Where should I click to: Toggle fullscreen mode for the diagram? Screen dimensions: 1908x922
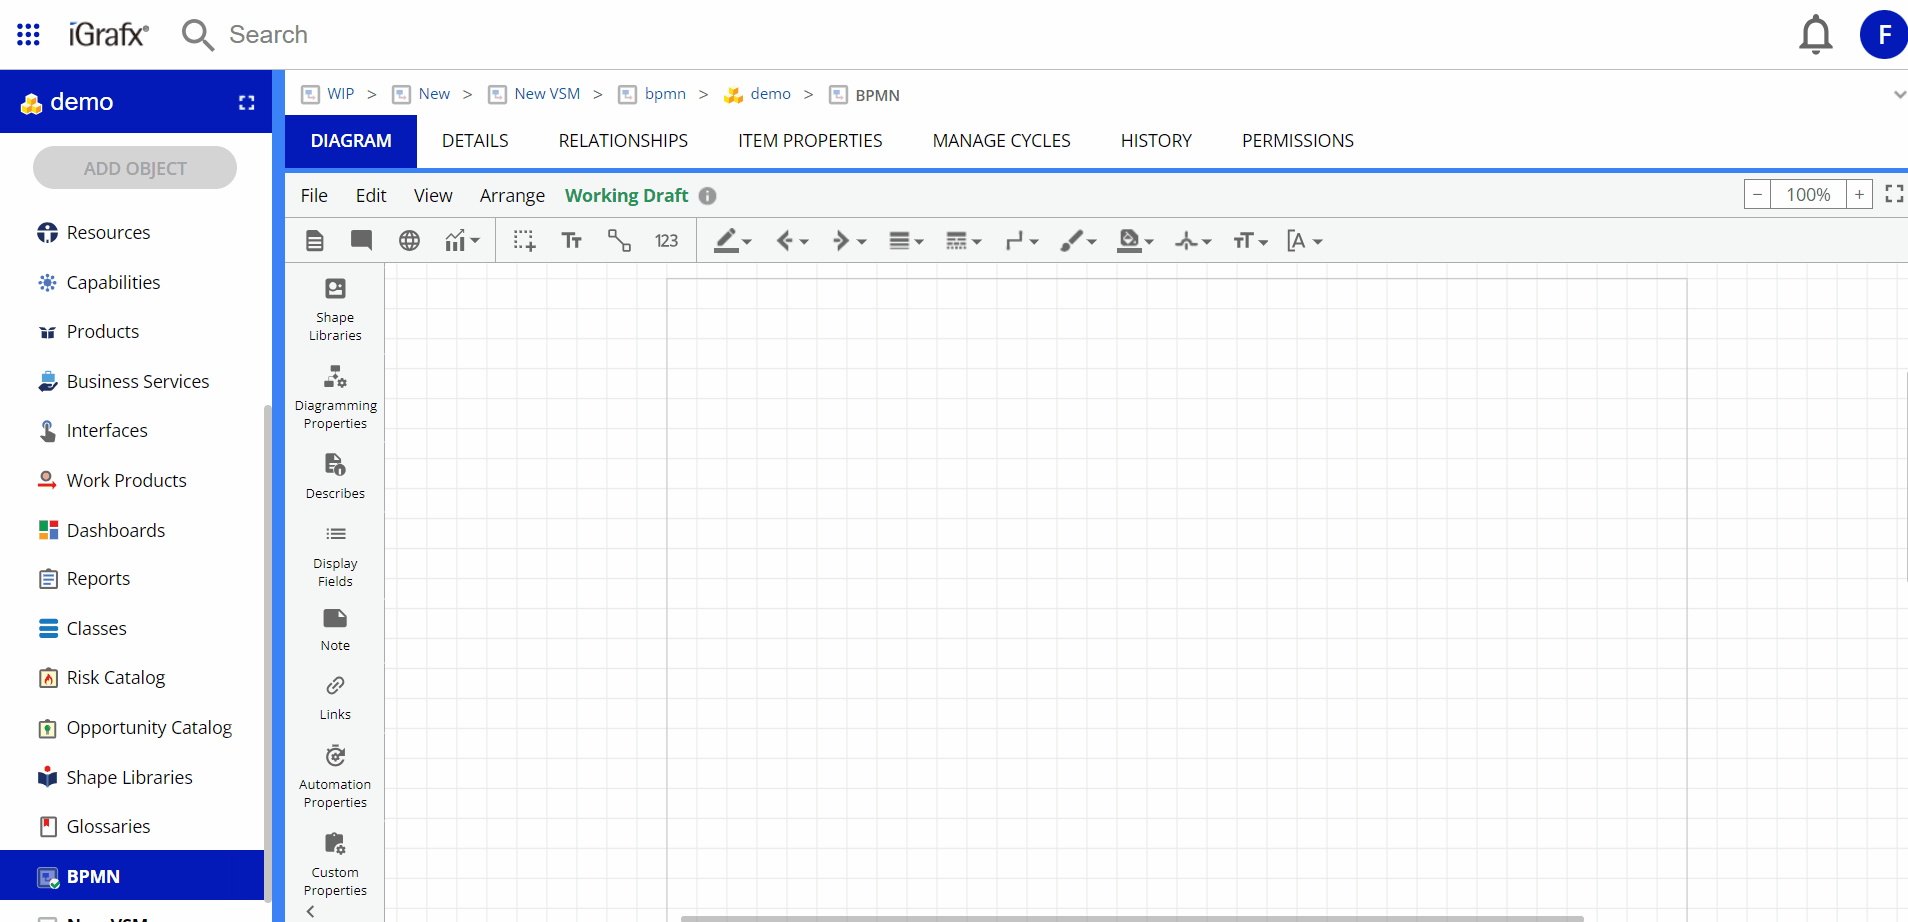(1894, 193)
